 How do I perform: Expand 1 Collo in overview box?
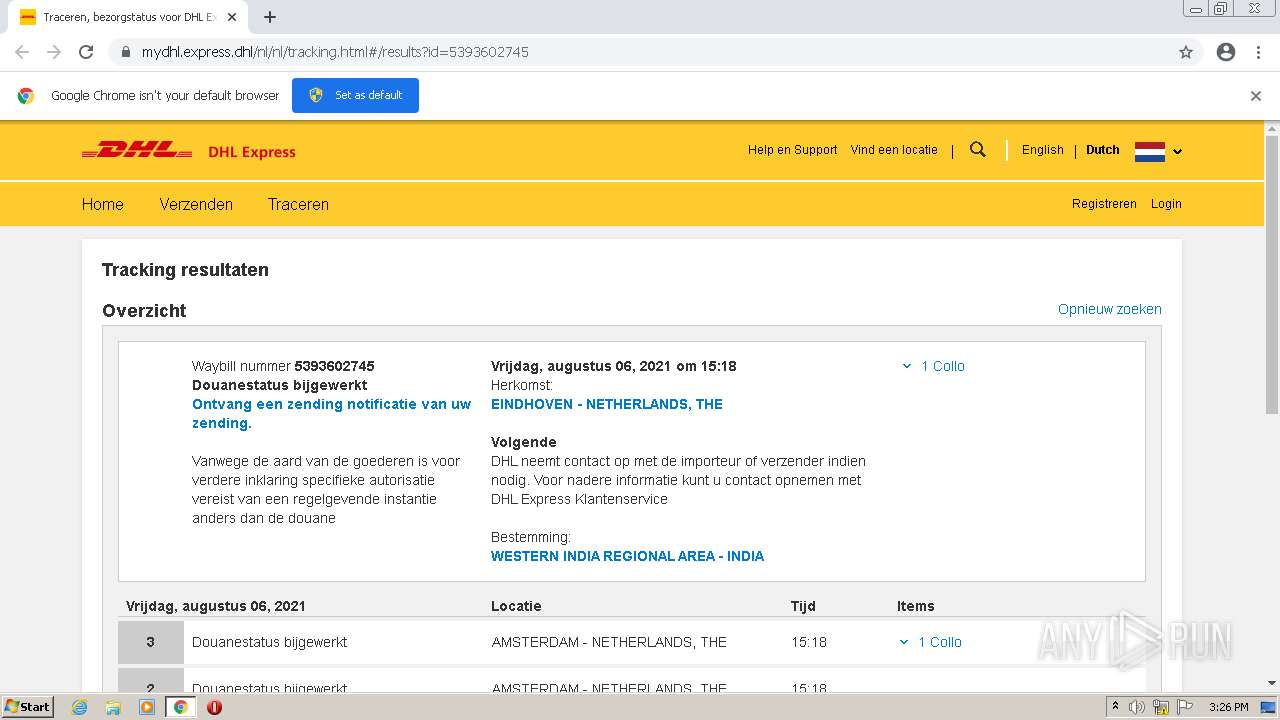click(933, 366)
